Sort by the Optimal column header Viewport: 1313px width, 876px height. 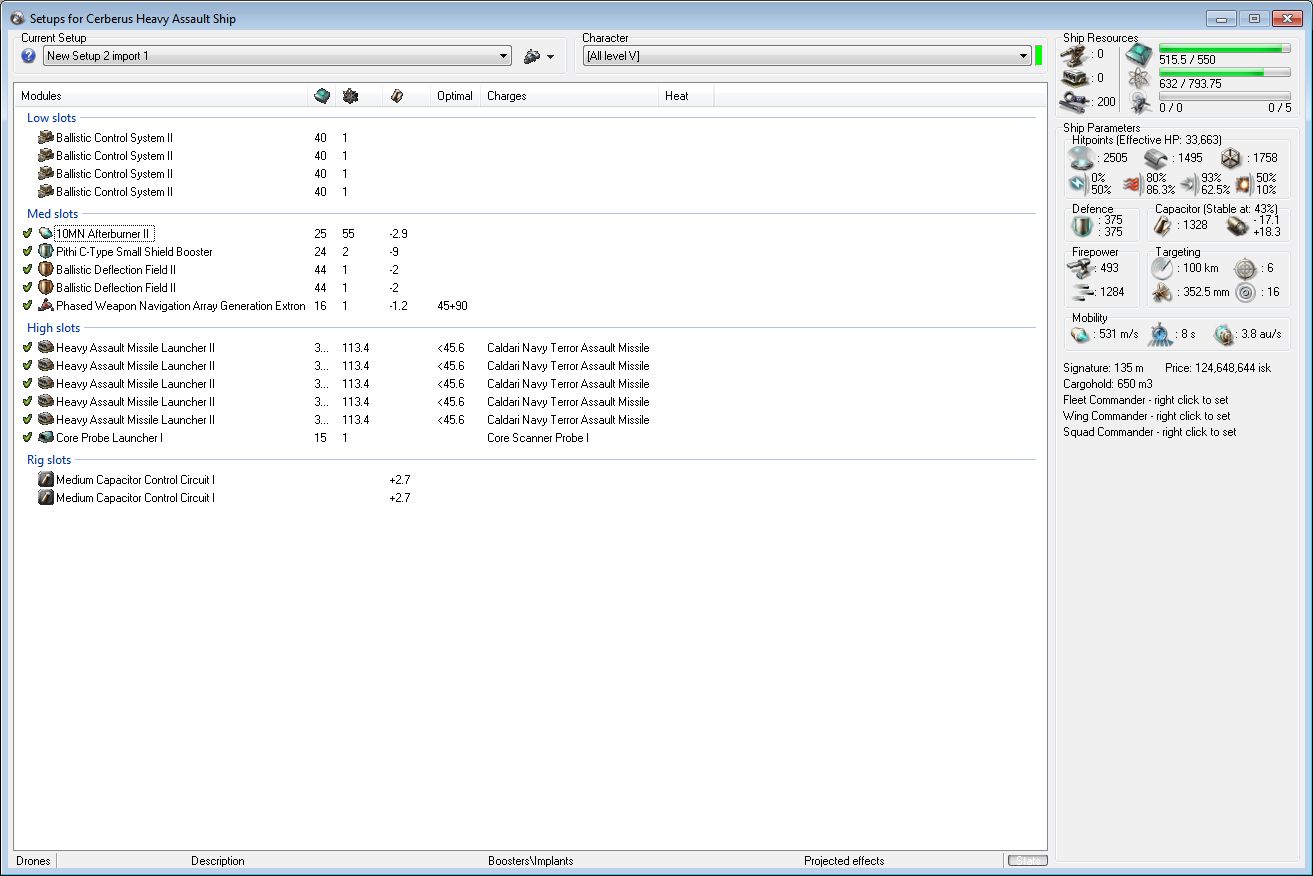pos(455,96)
